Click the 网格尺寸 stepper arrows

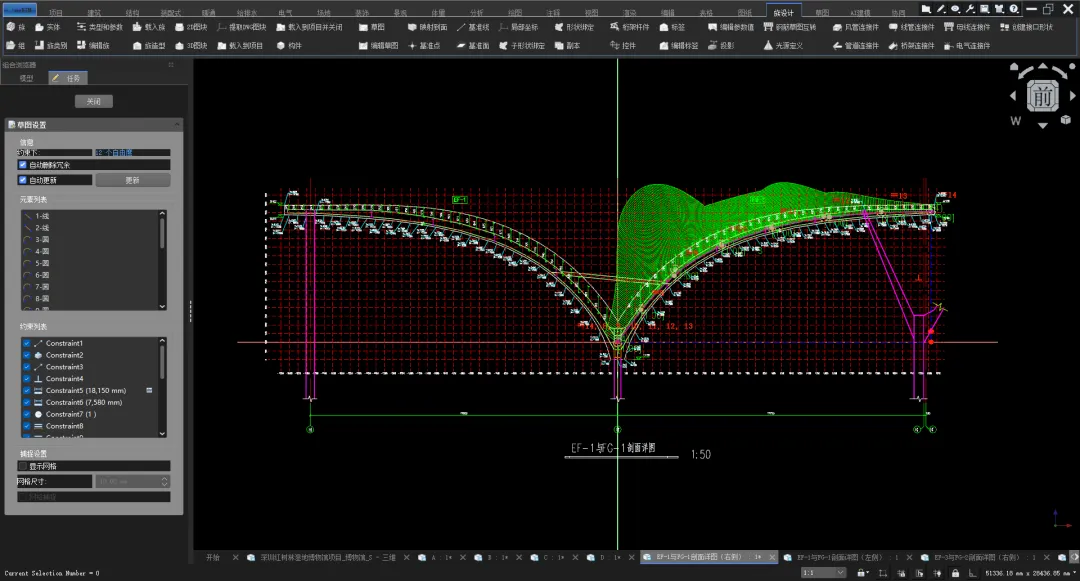(x=165, y=481)
